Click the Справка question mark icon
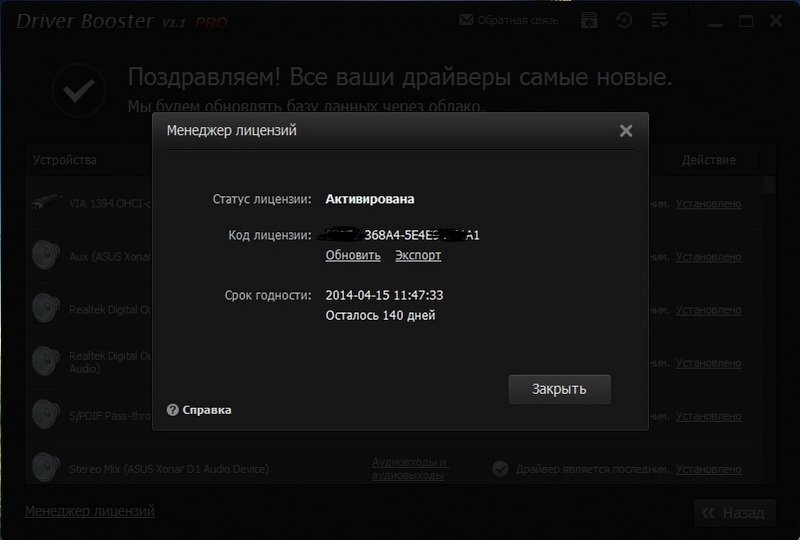 [172, 410]
